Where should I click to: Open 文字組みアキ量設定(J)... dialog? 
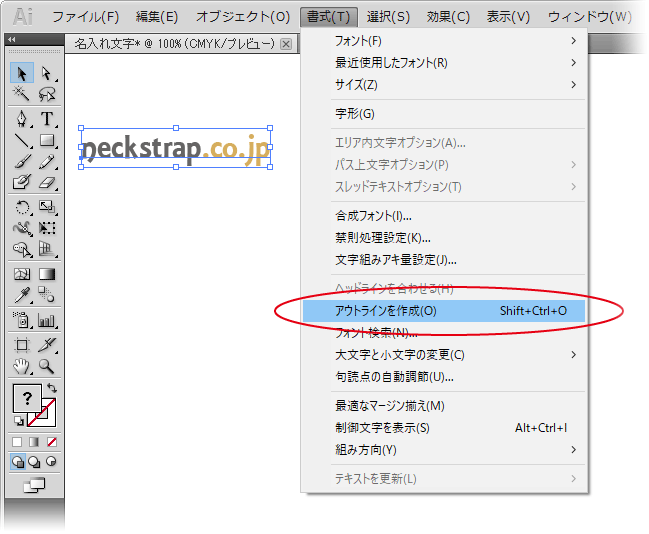coord(443,260)
